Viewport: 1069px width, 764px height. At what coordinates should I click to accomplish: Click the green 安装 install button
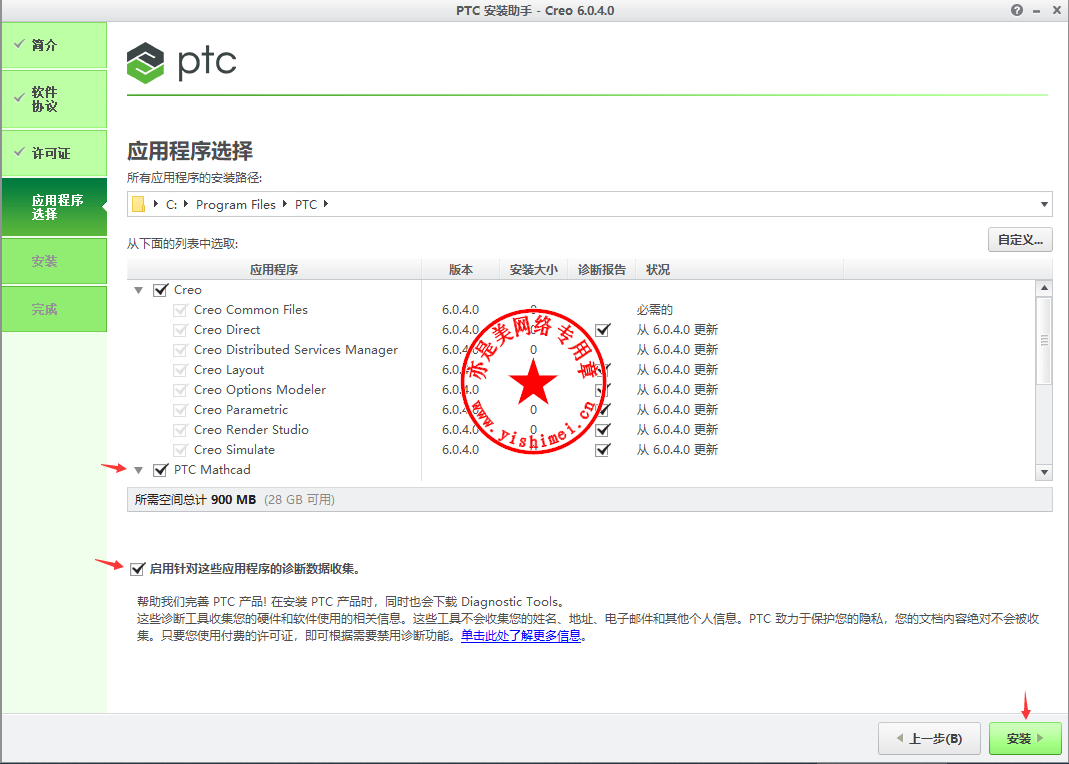[1025, 738]
